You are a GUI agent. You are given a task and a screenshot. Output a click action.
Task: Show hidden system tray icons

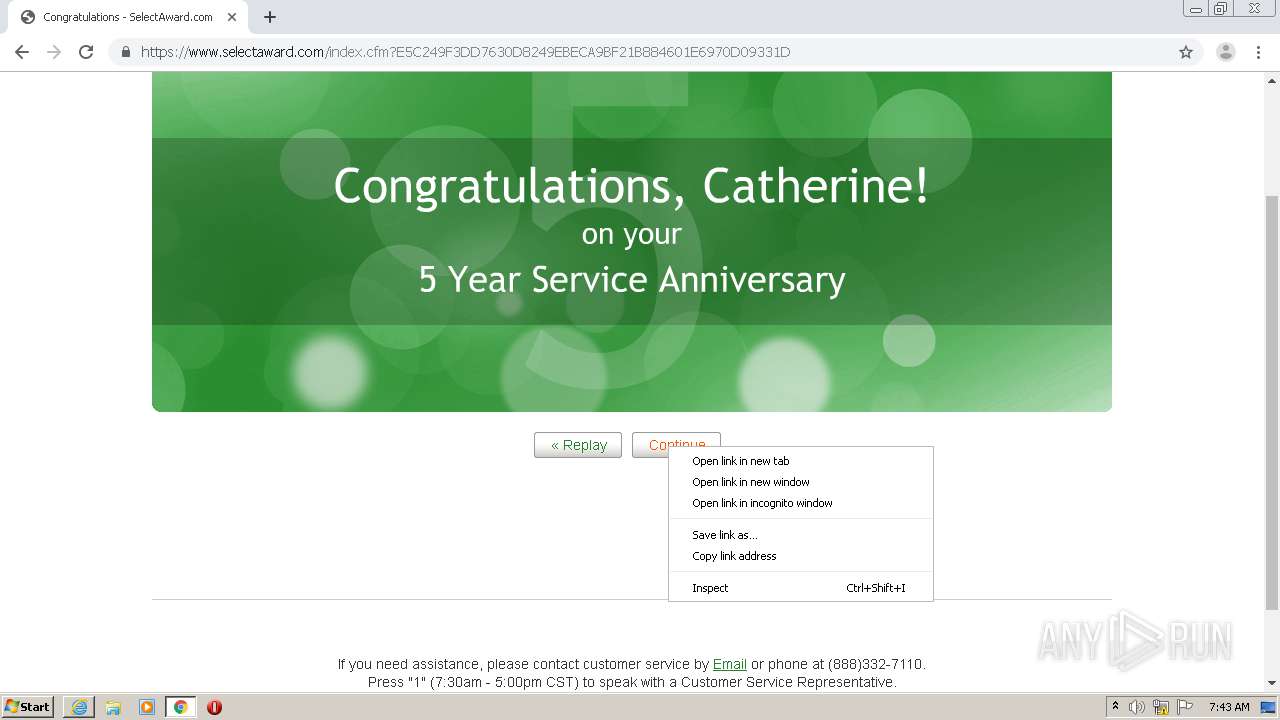point(1116,707)
